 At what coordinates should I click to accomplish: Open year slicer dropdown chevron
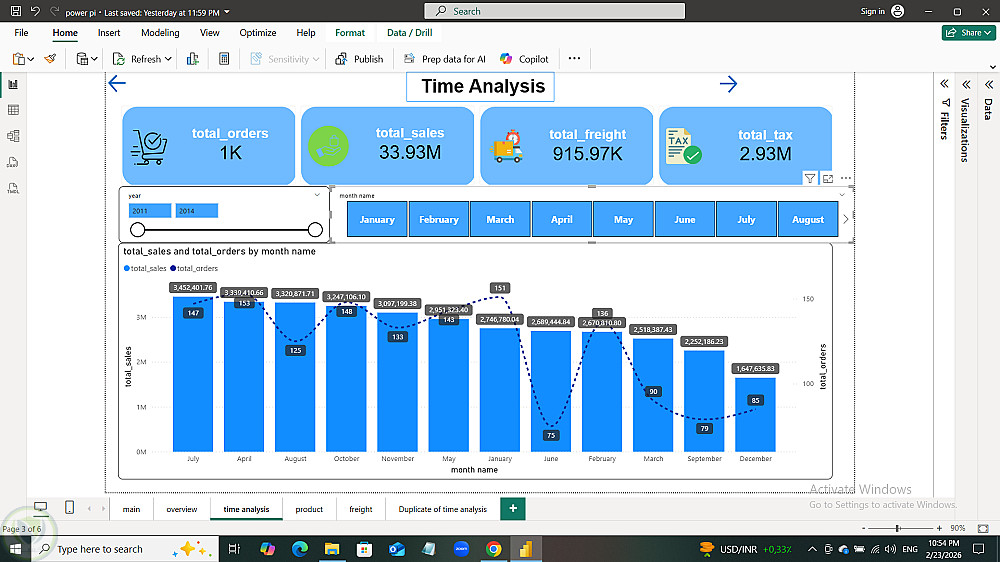pyautogui.click(x=317, y=195)
